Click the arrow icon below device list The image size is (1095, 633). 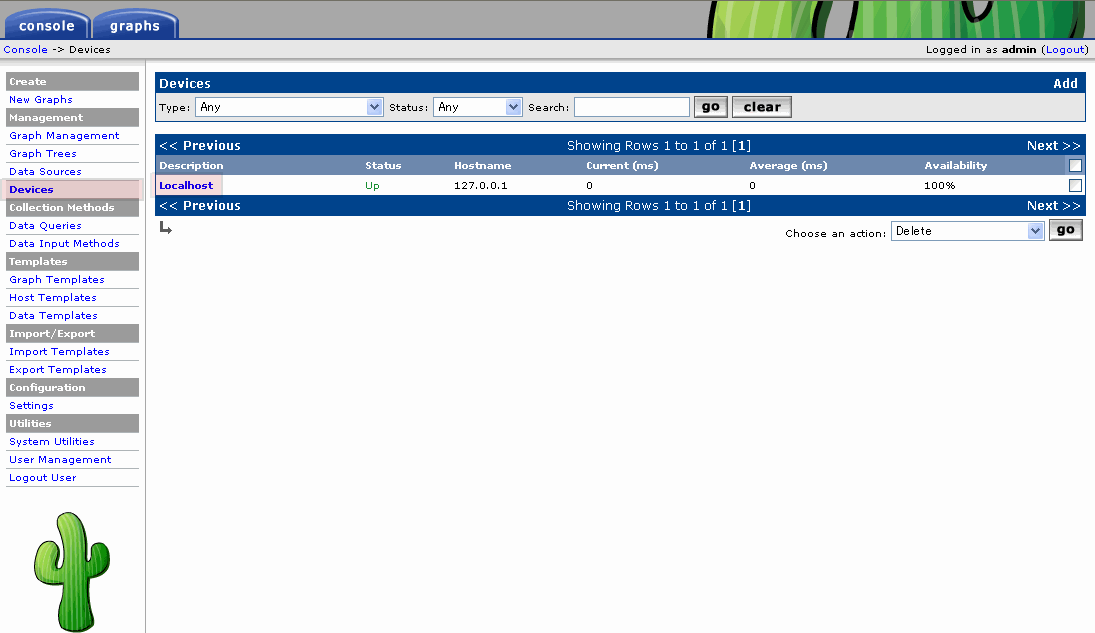(x=165, y=229)
